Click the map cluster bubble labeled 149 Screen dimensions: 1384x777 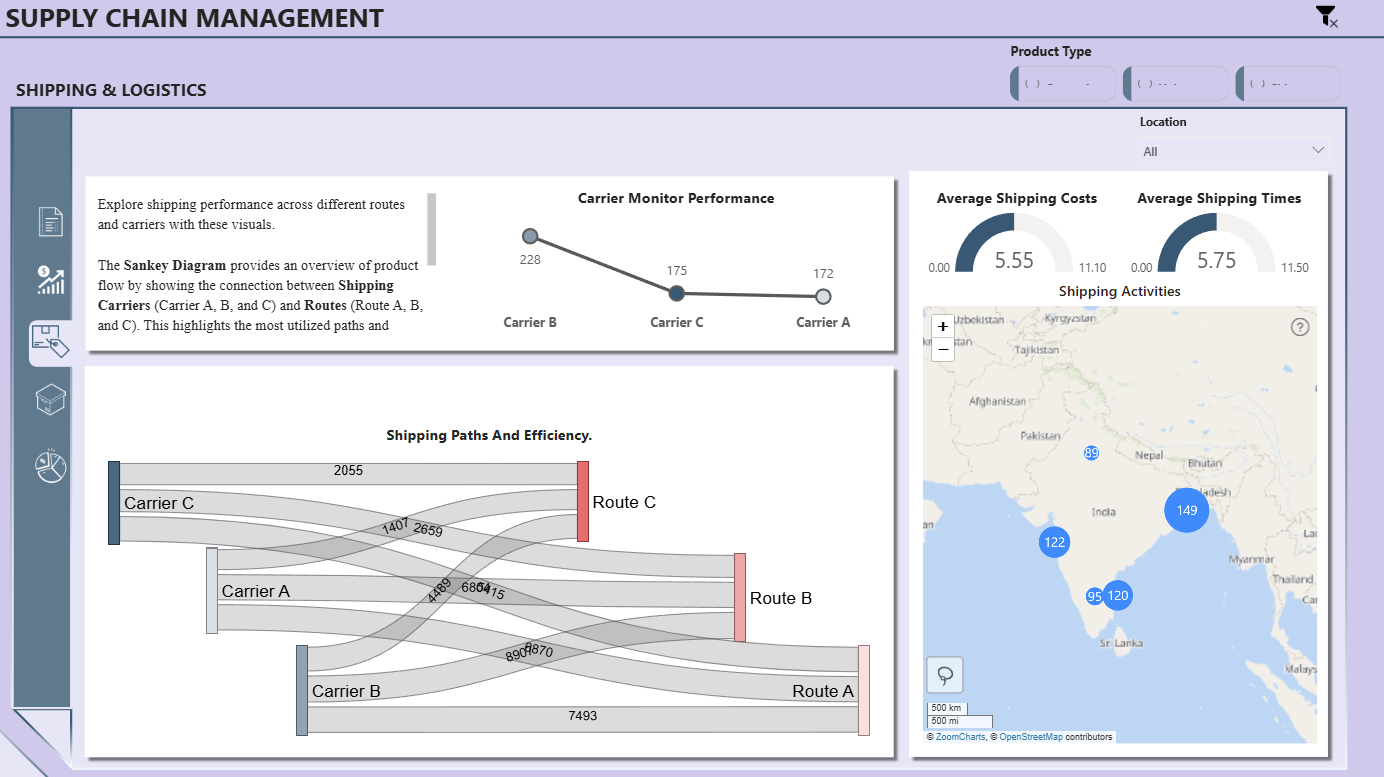(x=1187, y=510)
